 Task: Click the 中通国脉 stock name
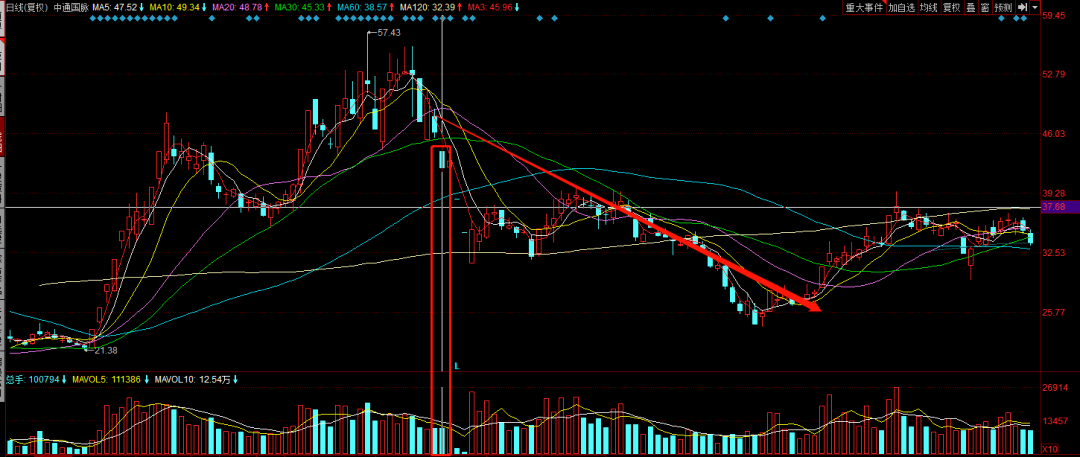[x=70, y=7]
